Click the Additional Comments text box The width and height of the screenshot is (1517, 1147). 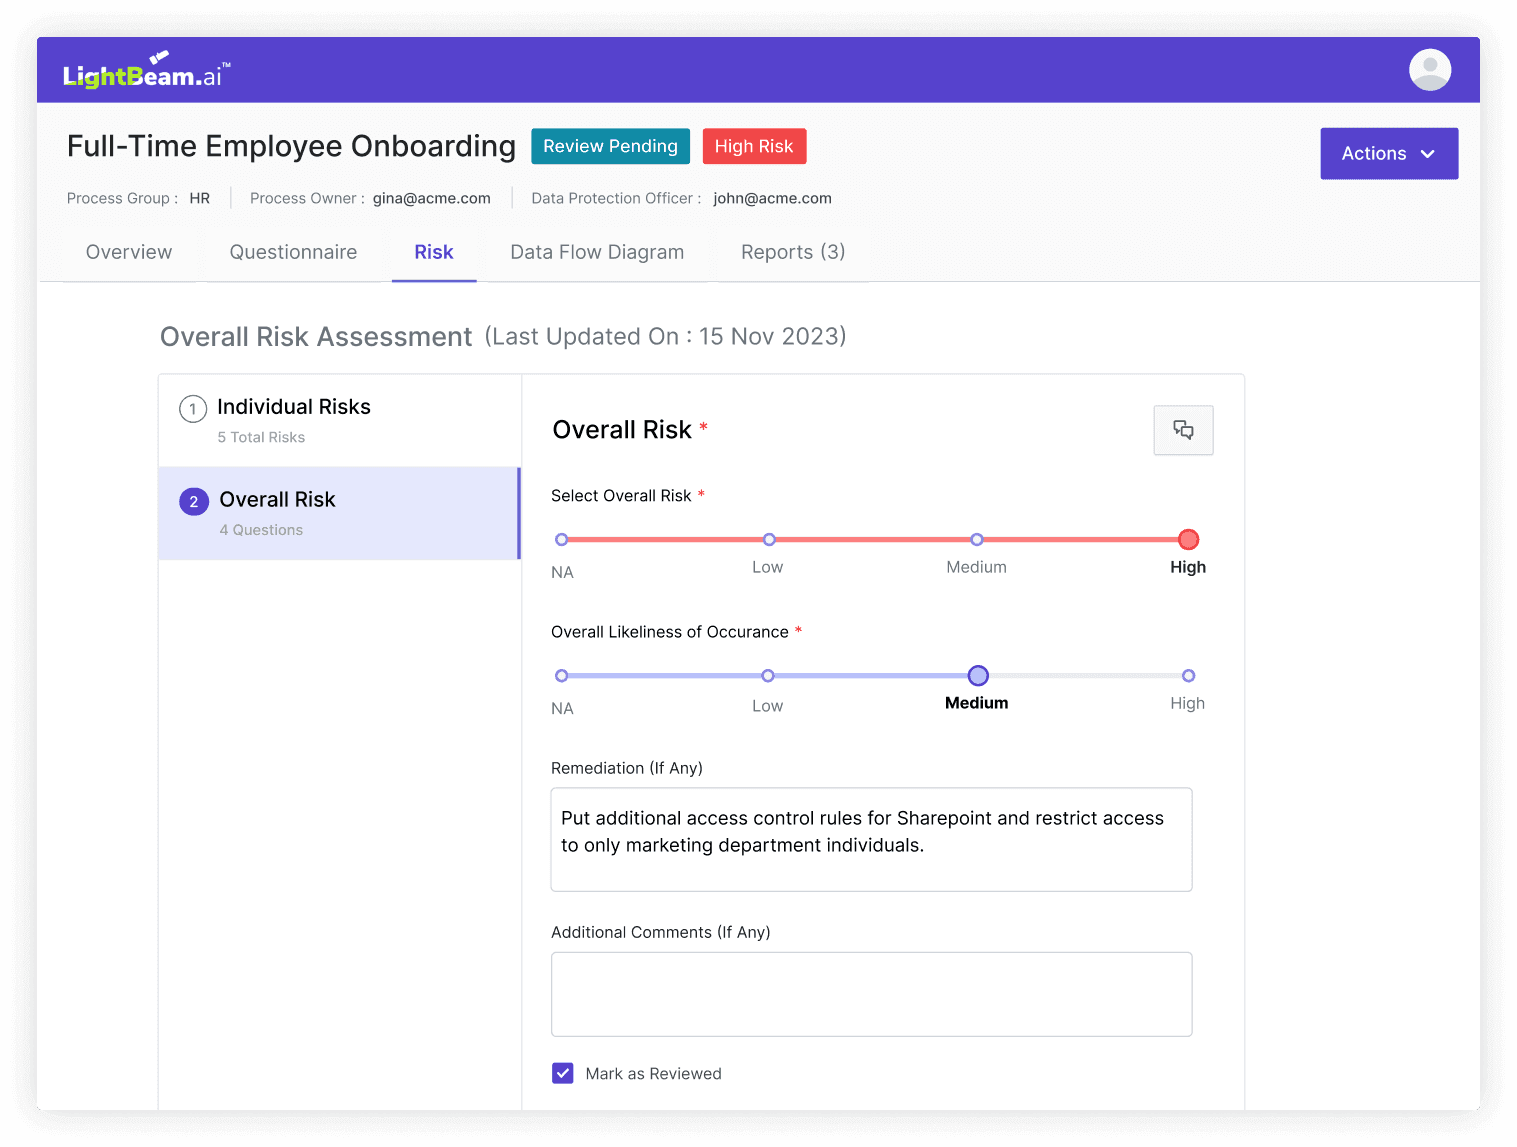coord(871,994)
